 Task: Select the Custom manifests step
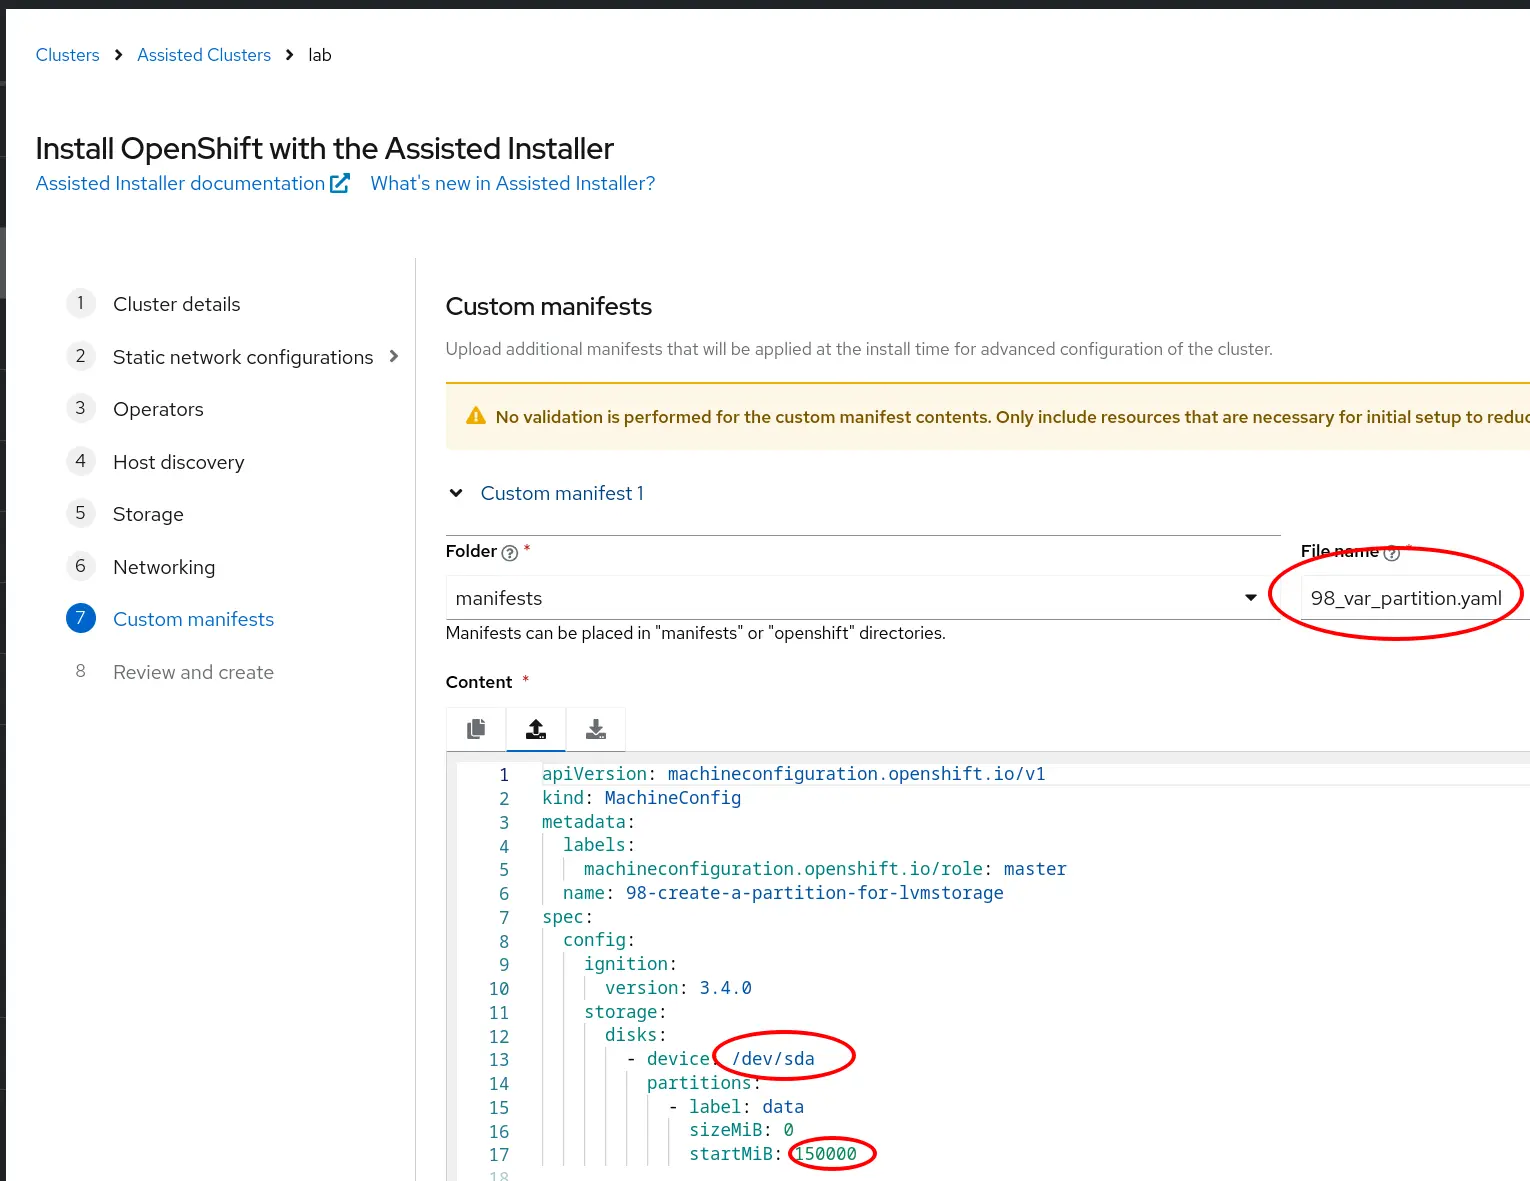(x=193, y=619)
